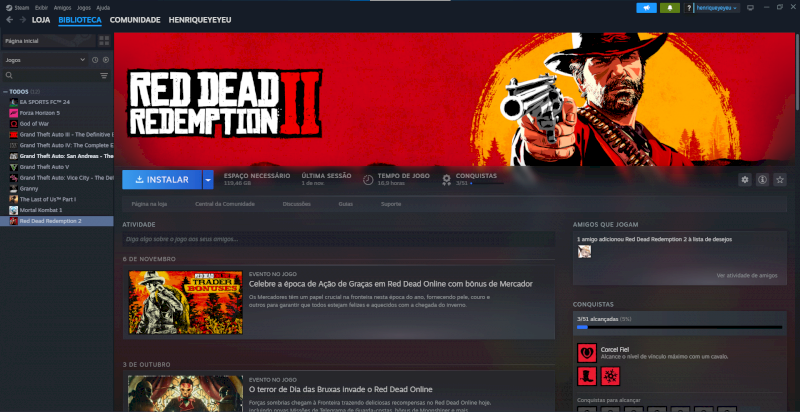Click the Corcel Fiel achievement icon

[x=587, y=353]
